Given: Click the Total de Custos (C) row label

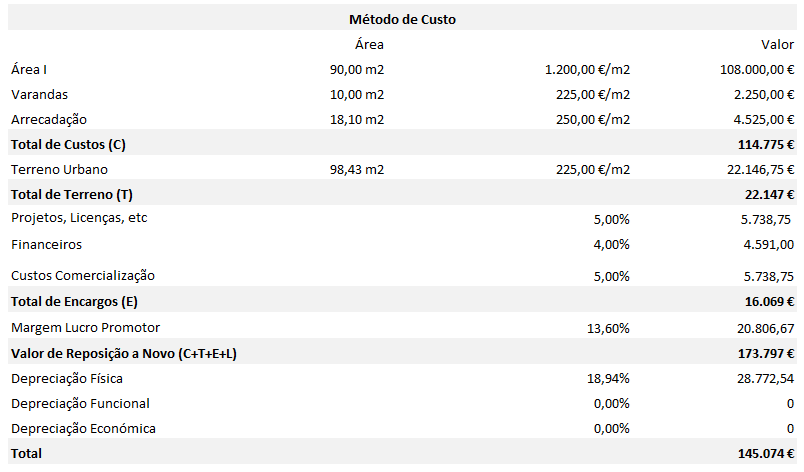Looking at the screenshot, I should tap(68, 145).
